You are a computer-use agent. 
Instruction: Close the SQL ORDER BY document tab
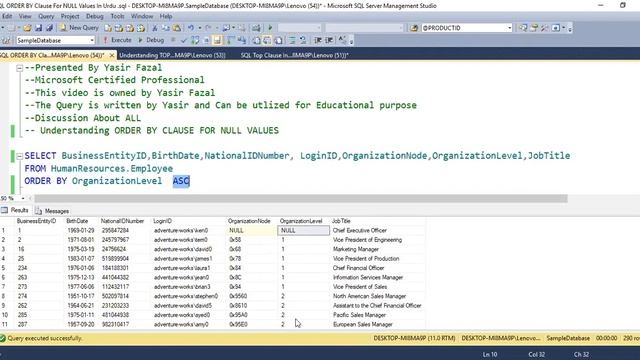(112, 55)
